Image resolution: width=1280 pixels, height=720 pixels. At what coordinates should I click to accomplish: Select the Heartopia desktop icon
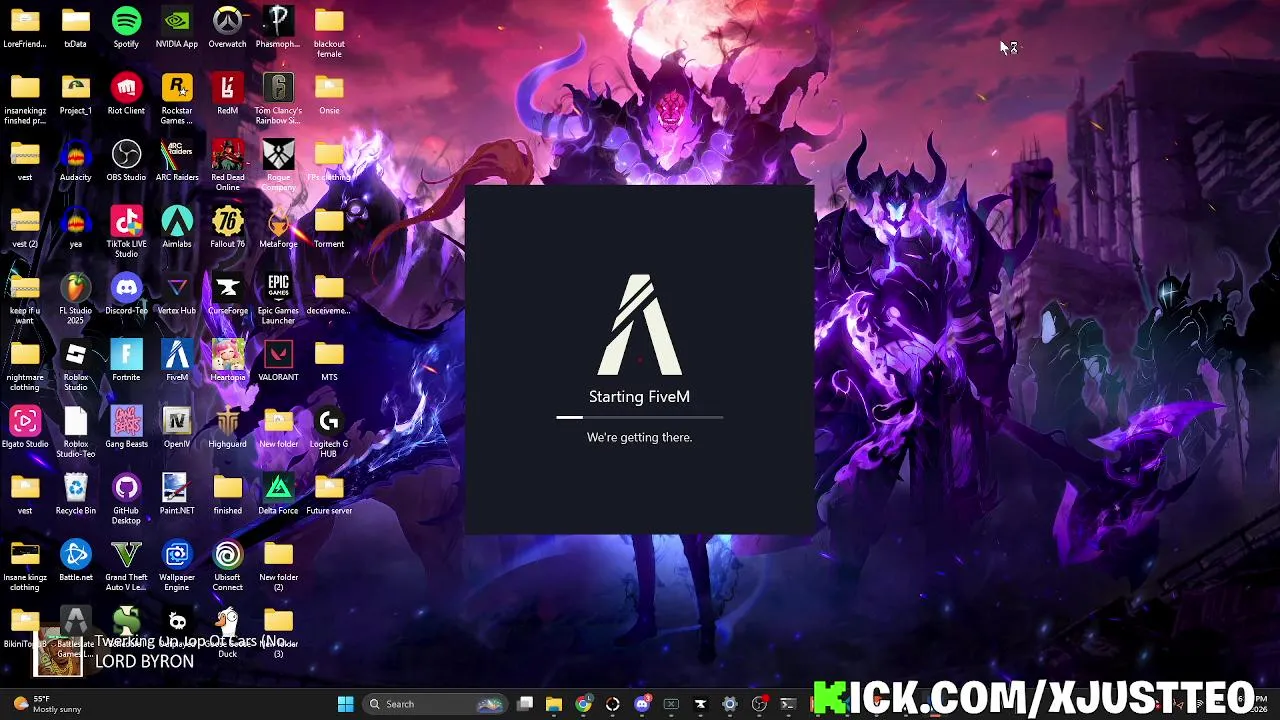(x=228, y=361)
